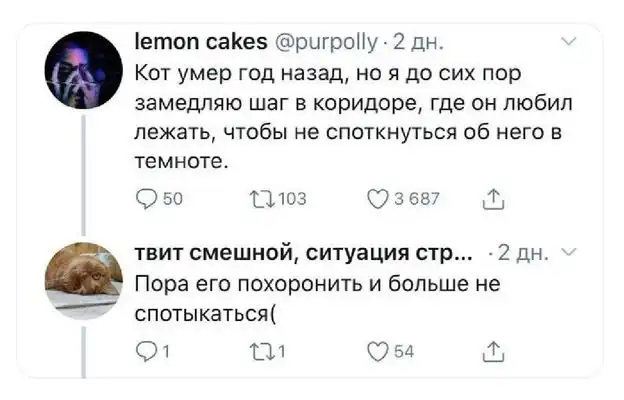Open lemon cakes profile name

(199, 42)
